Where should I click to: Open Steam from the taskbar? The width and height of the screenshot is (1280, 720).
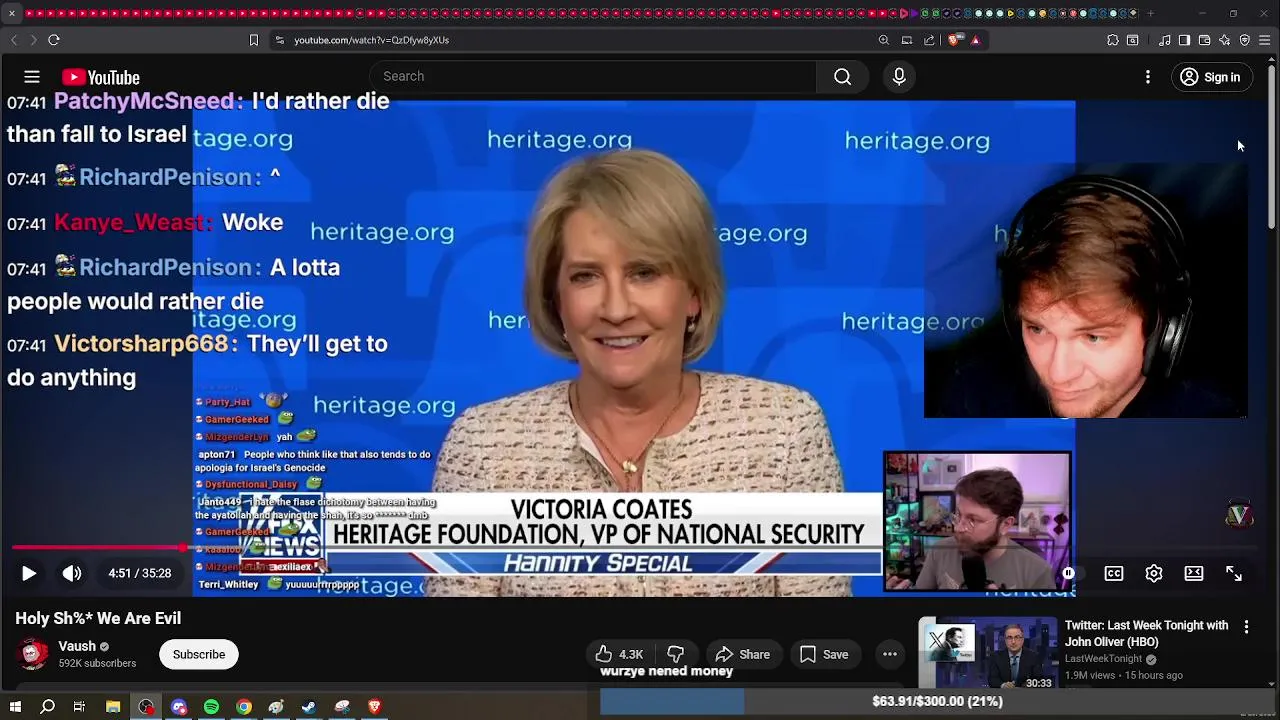click(x=309, y=707)
